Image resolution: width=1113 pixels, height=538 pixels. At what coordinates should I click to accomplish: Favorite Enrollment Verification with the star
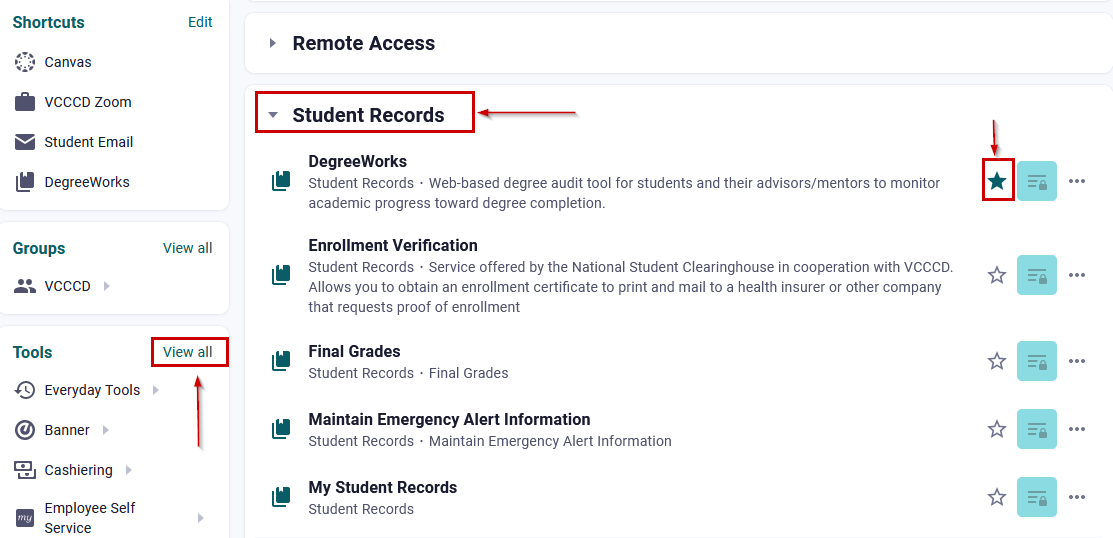click(997, 275)
